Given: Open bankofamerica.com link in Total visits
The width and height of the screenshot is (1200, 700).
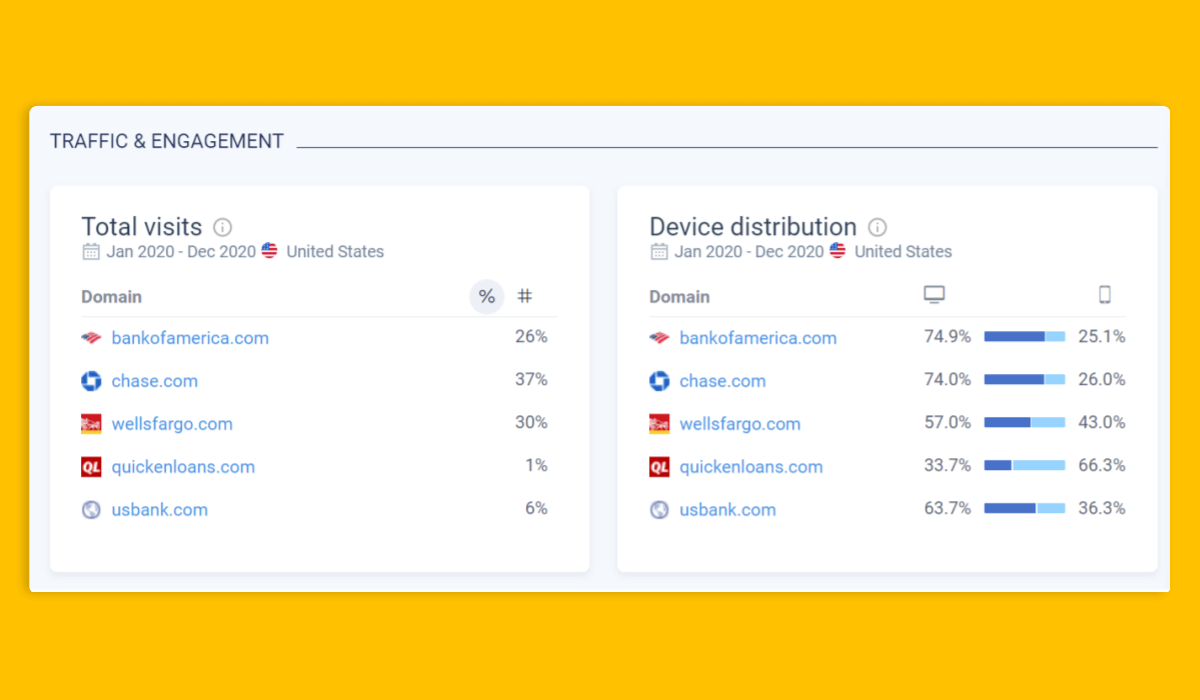Looking at the screenshot, I should click(190, 338).
